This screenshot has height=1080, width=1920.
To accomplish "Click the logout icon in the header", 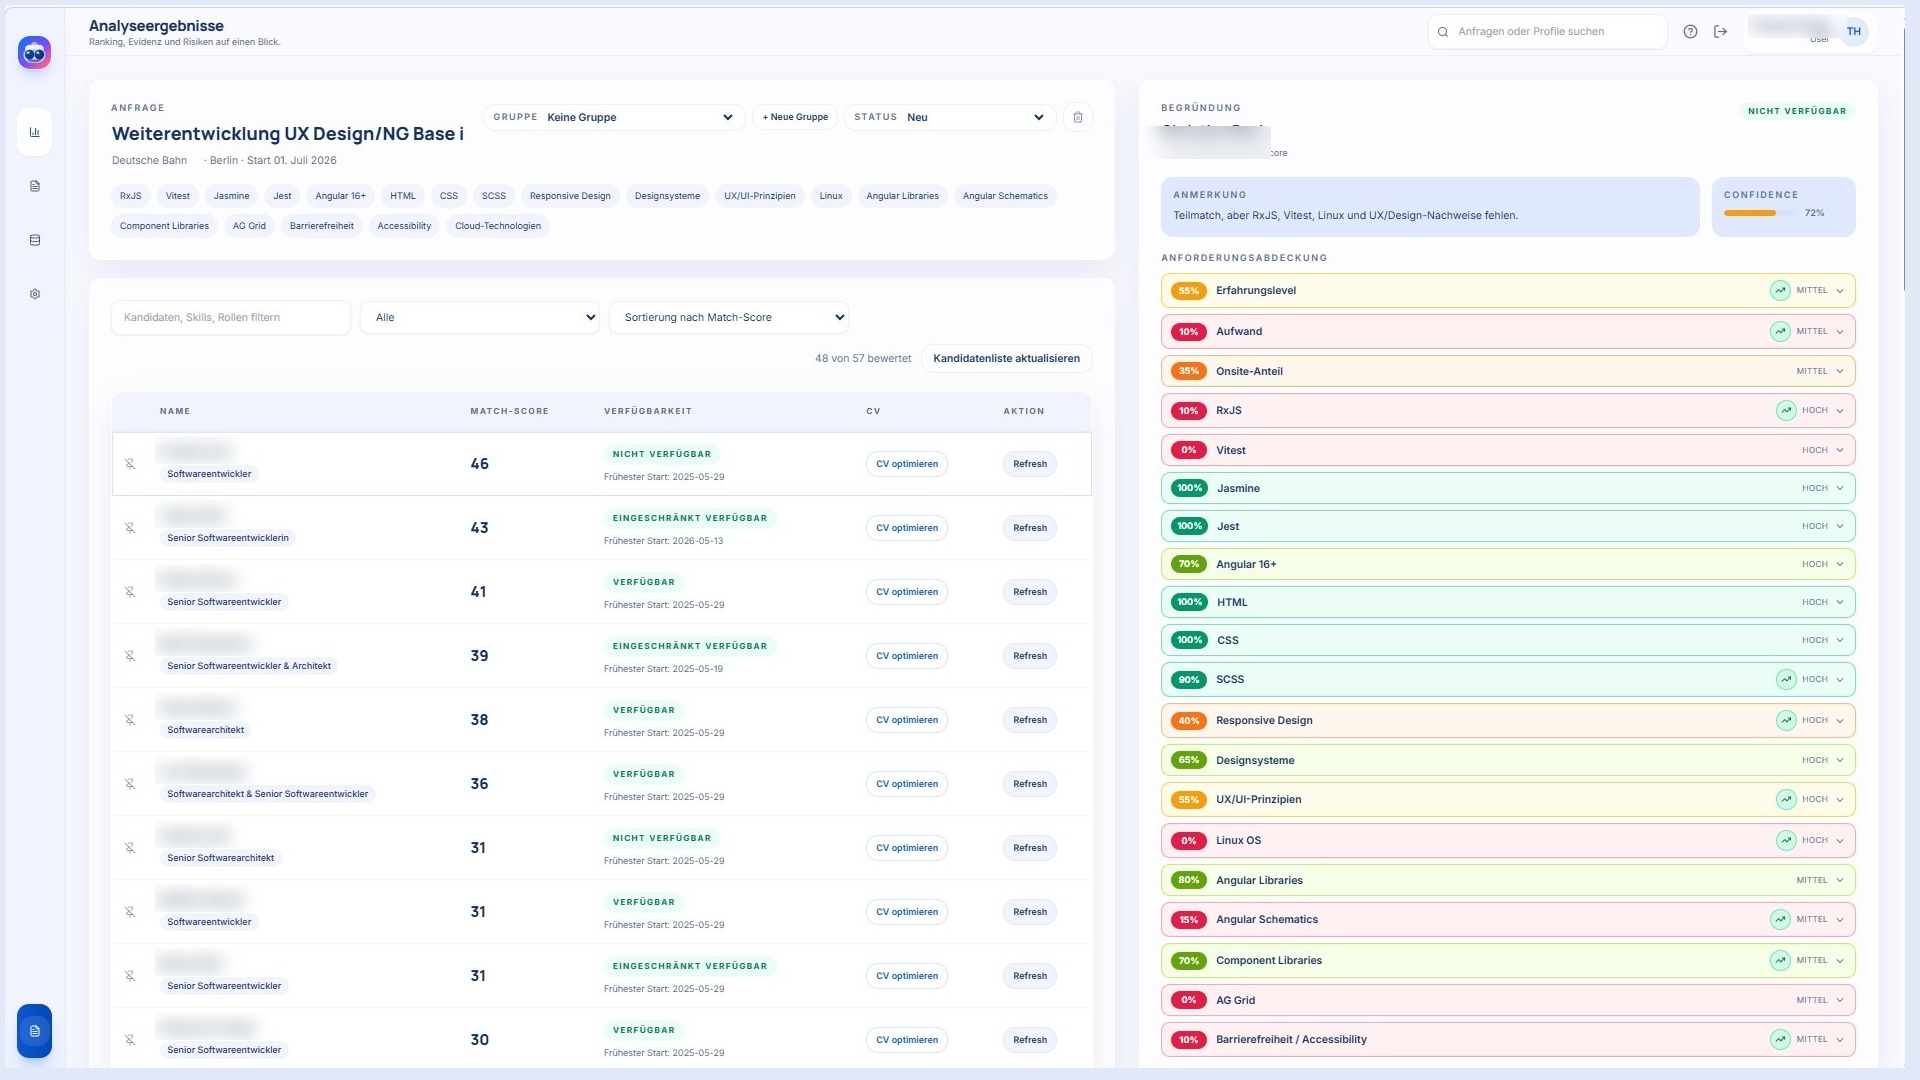I will click(1720, 32).
